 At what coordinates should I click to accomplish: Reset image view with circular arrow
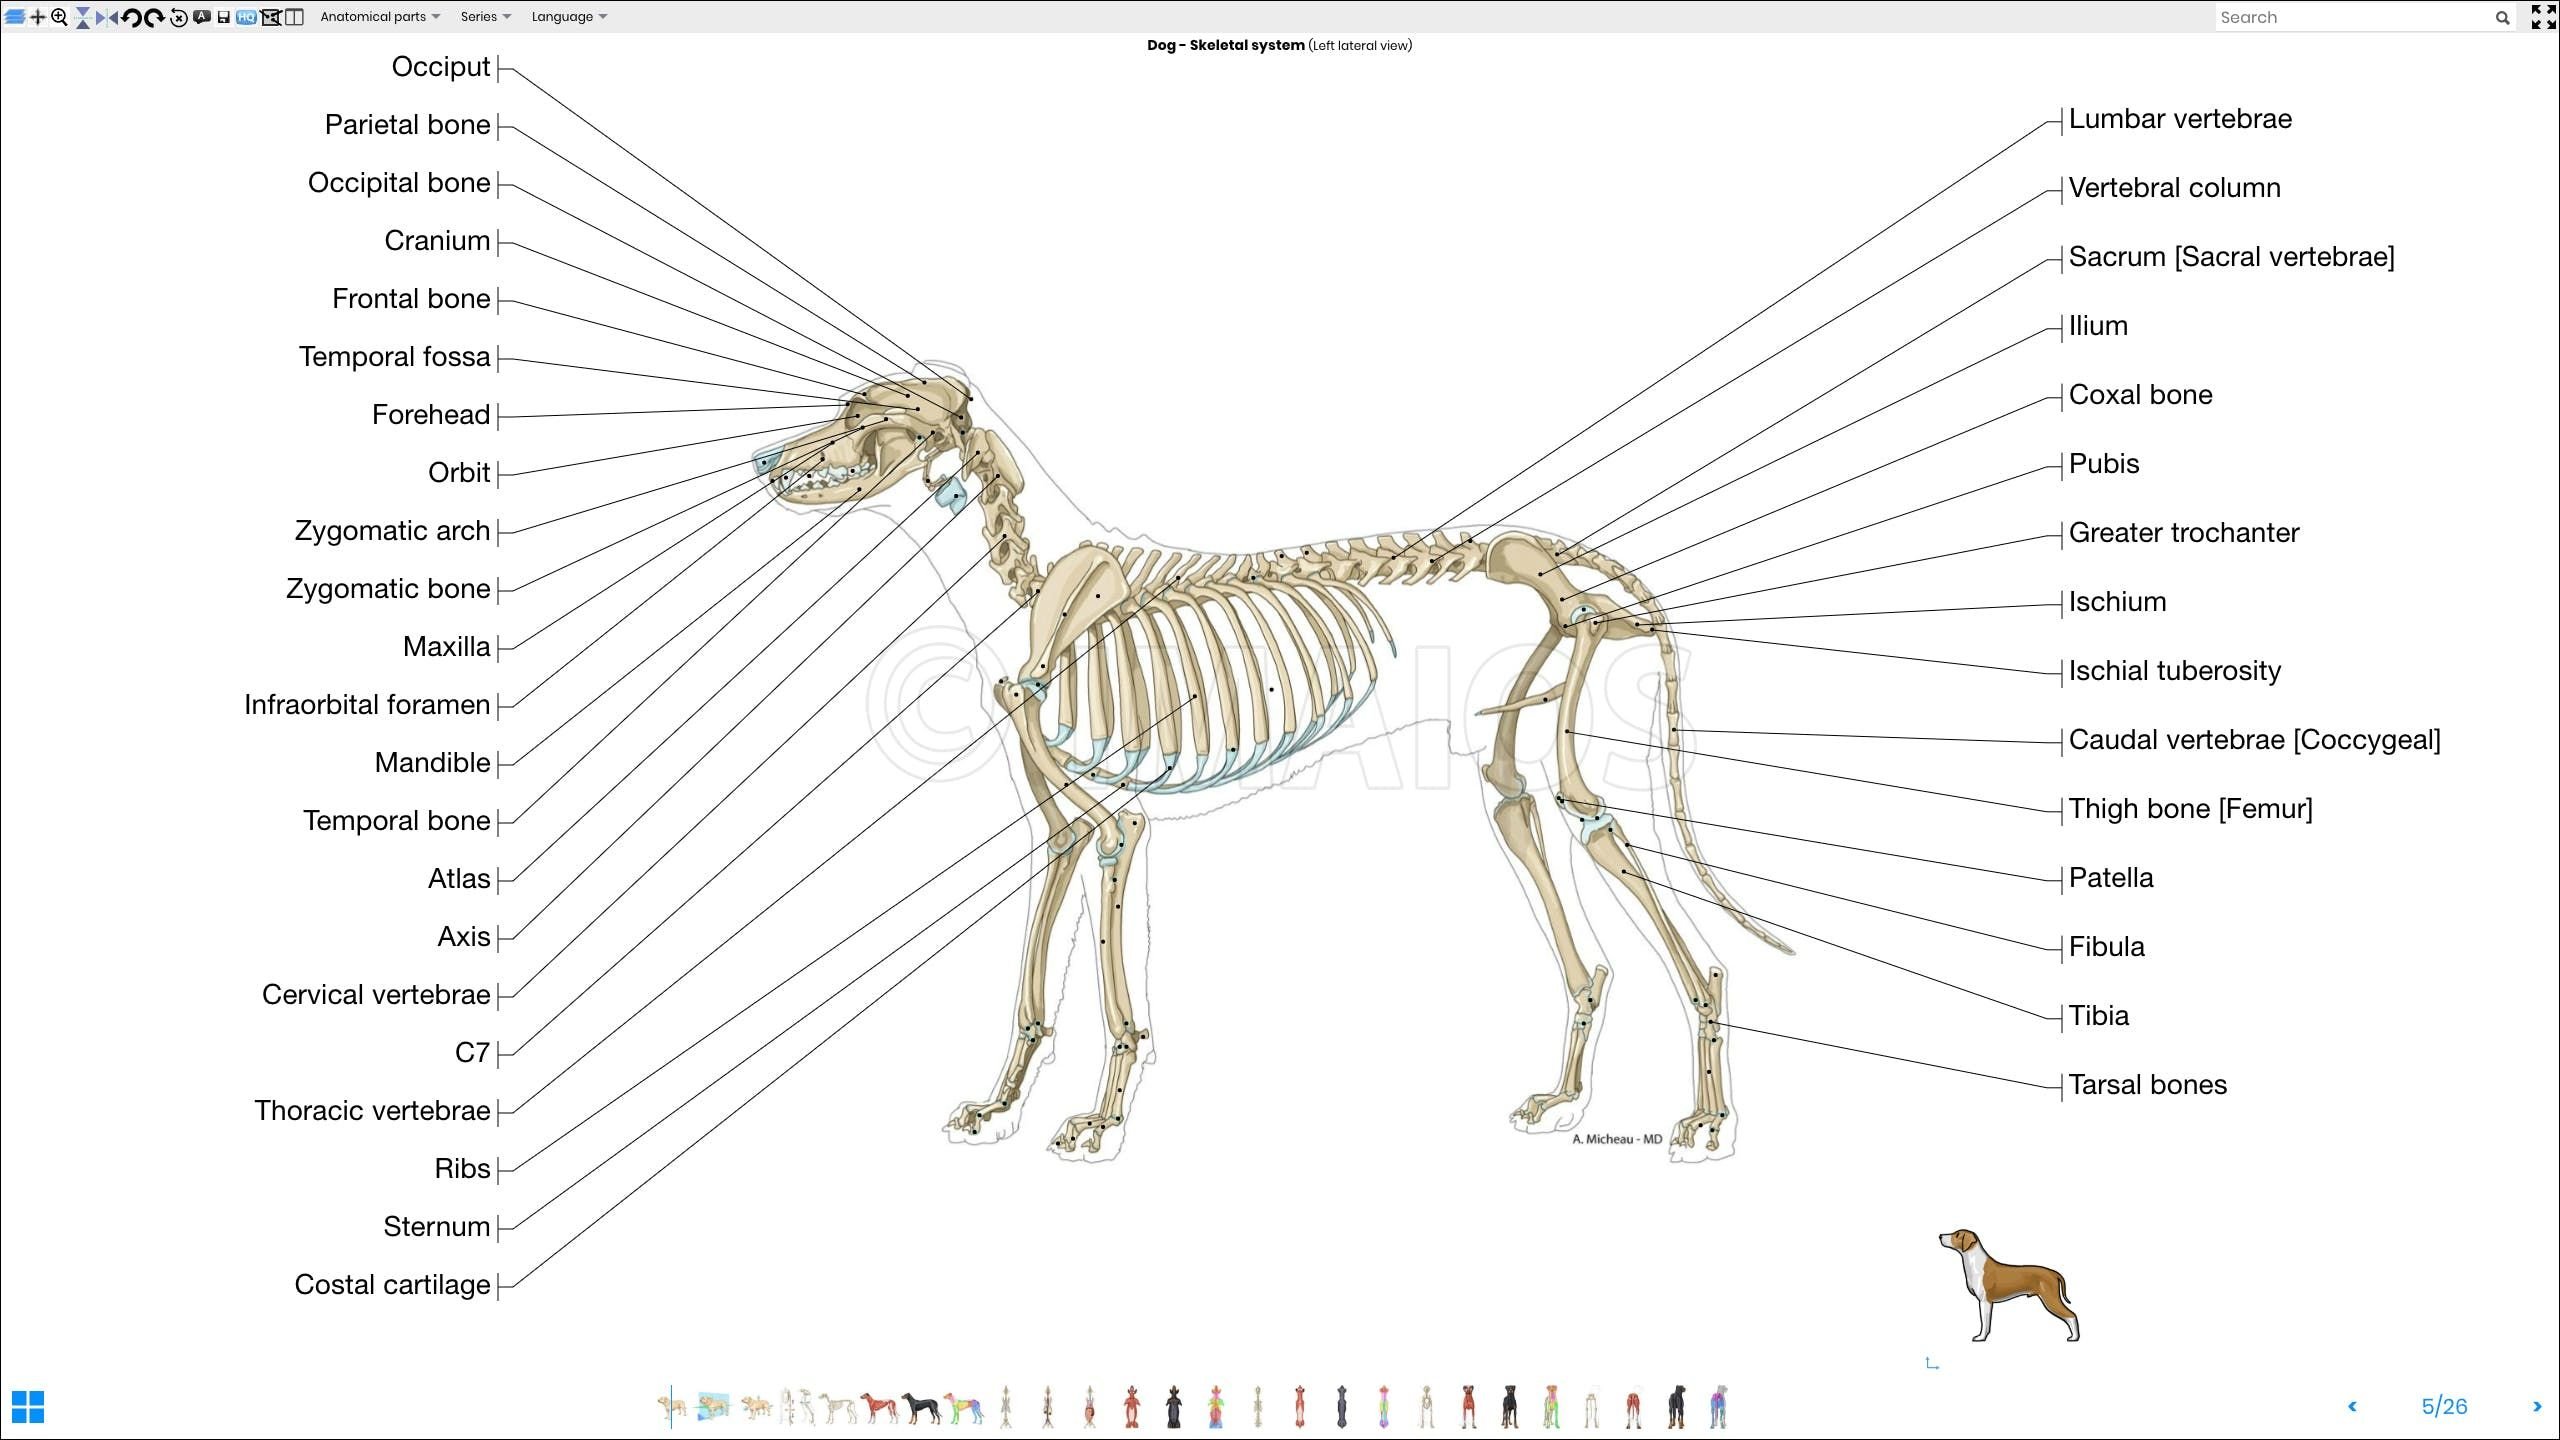point(179,17)
